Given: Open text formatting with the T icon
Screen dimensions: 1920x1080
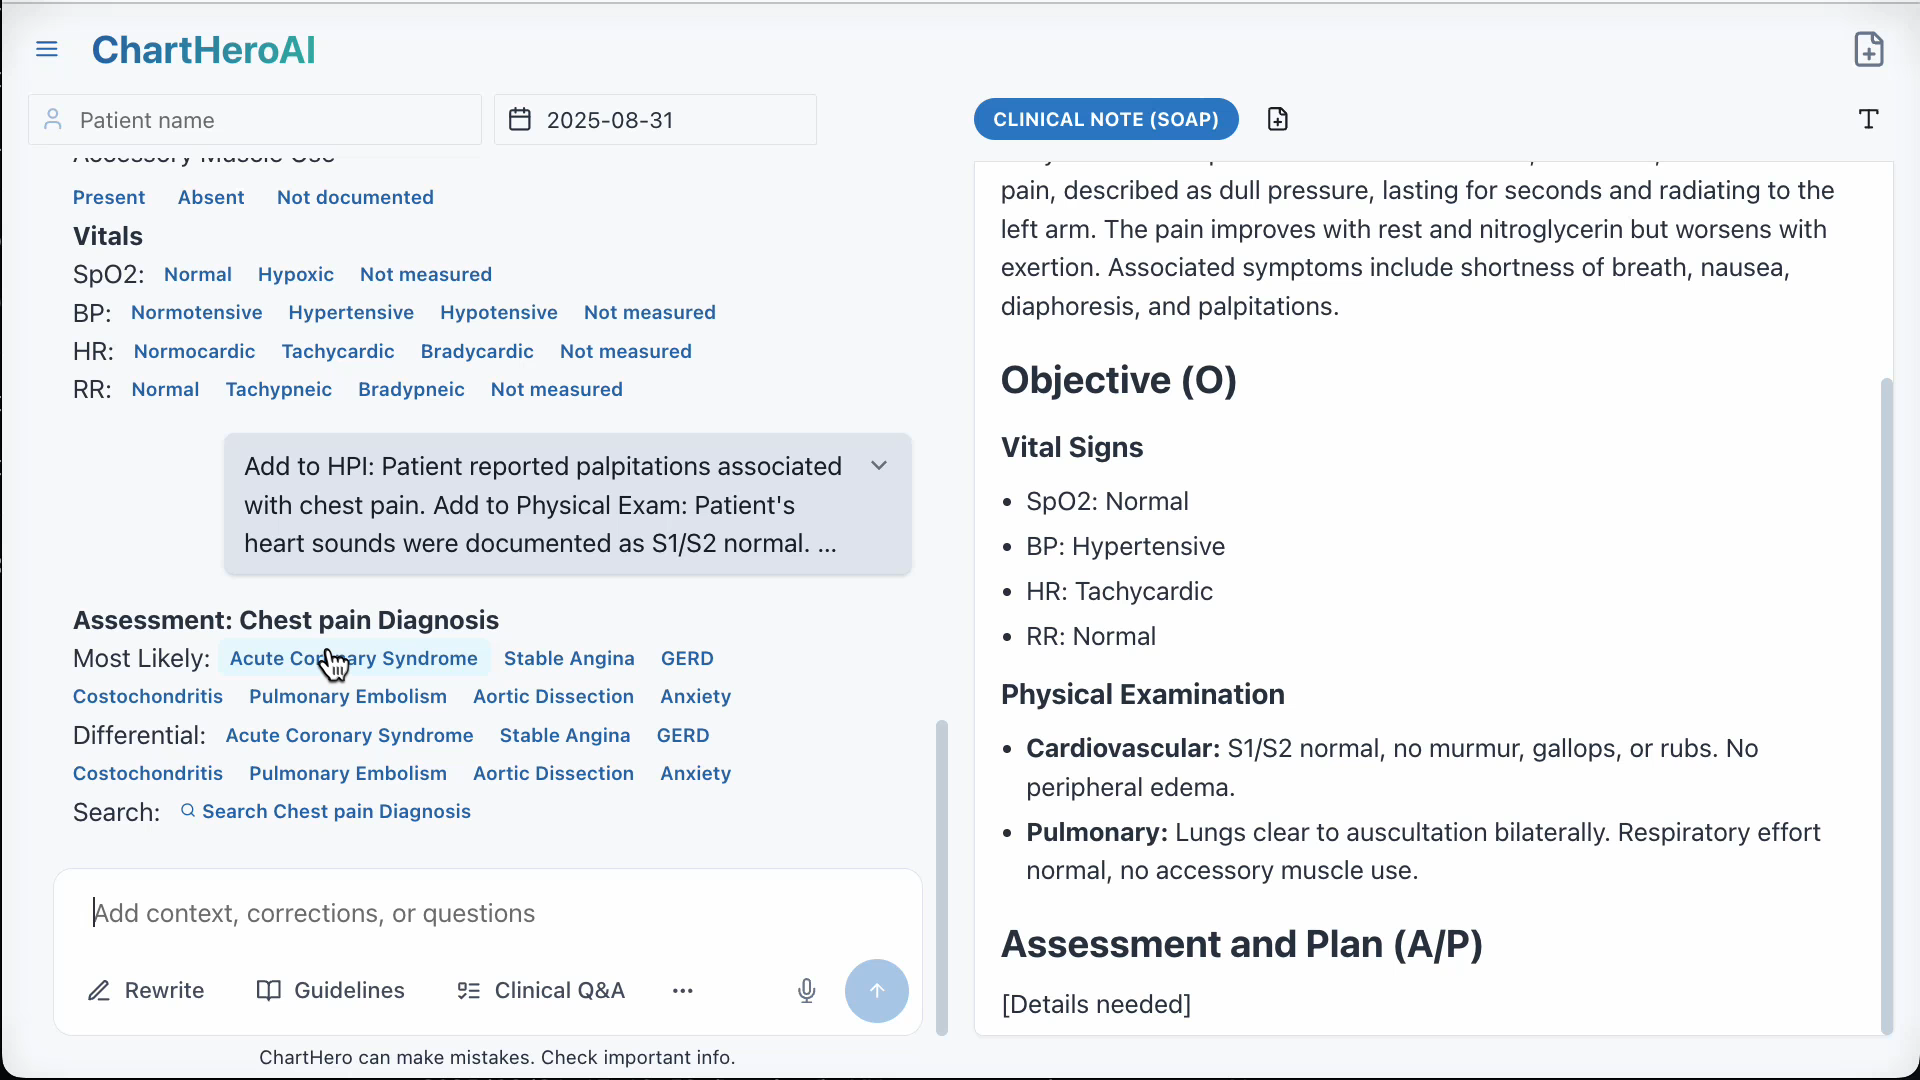Looking at the screenshot, I should pyautogui.click(x=1869, y=119).
